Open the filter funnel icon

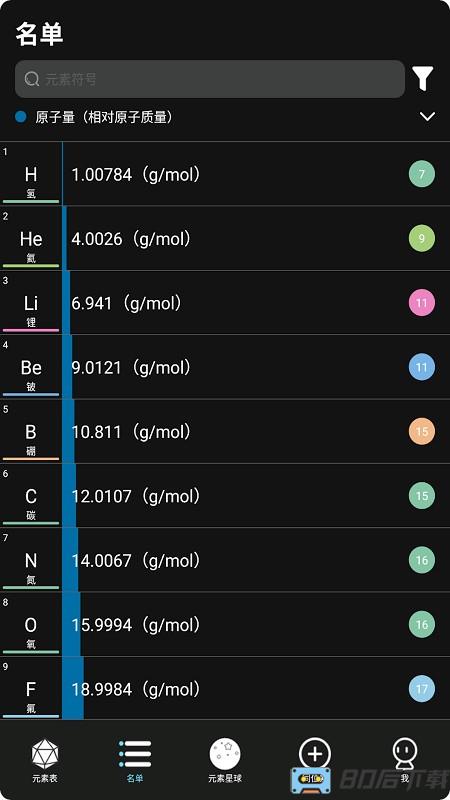[x=423, y=79]
